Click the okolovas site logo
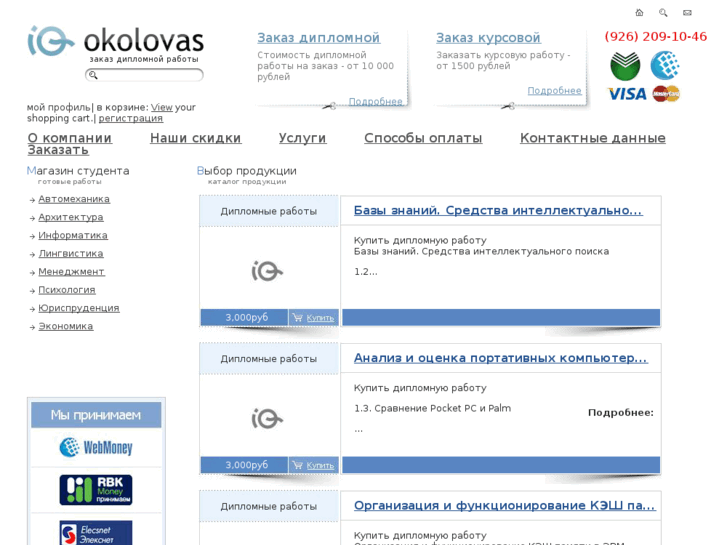The height and width of the screenshot is (545, 727). pyautogui.click(x=116, y=43)
